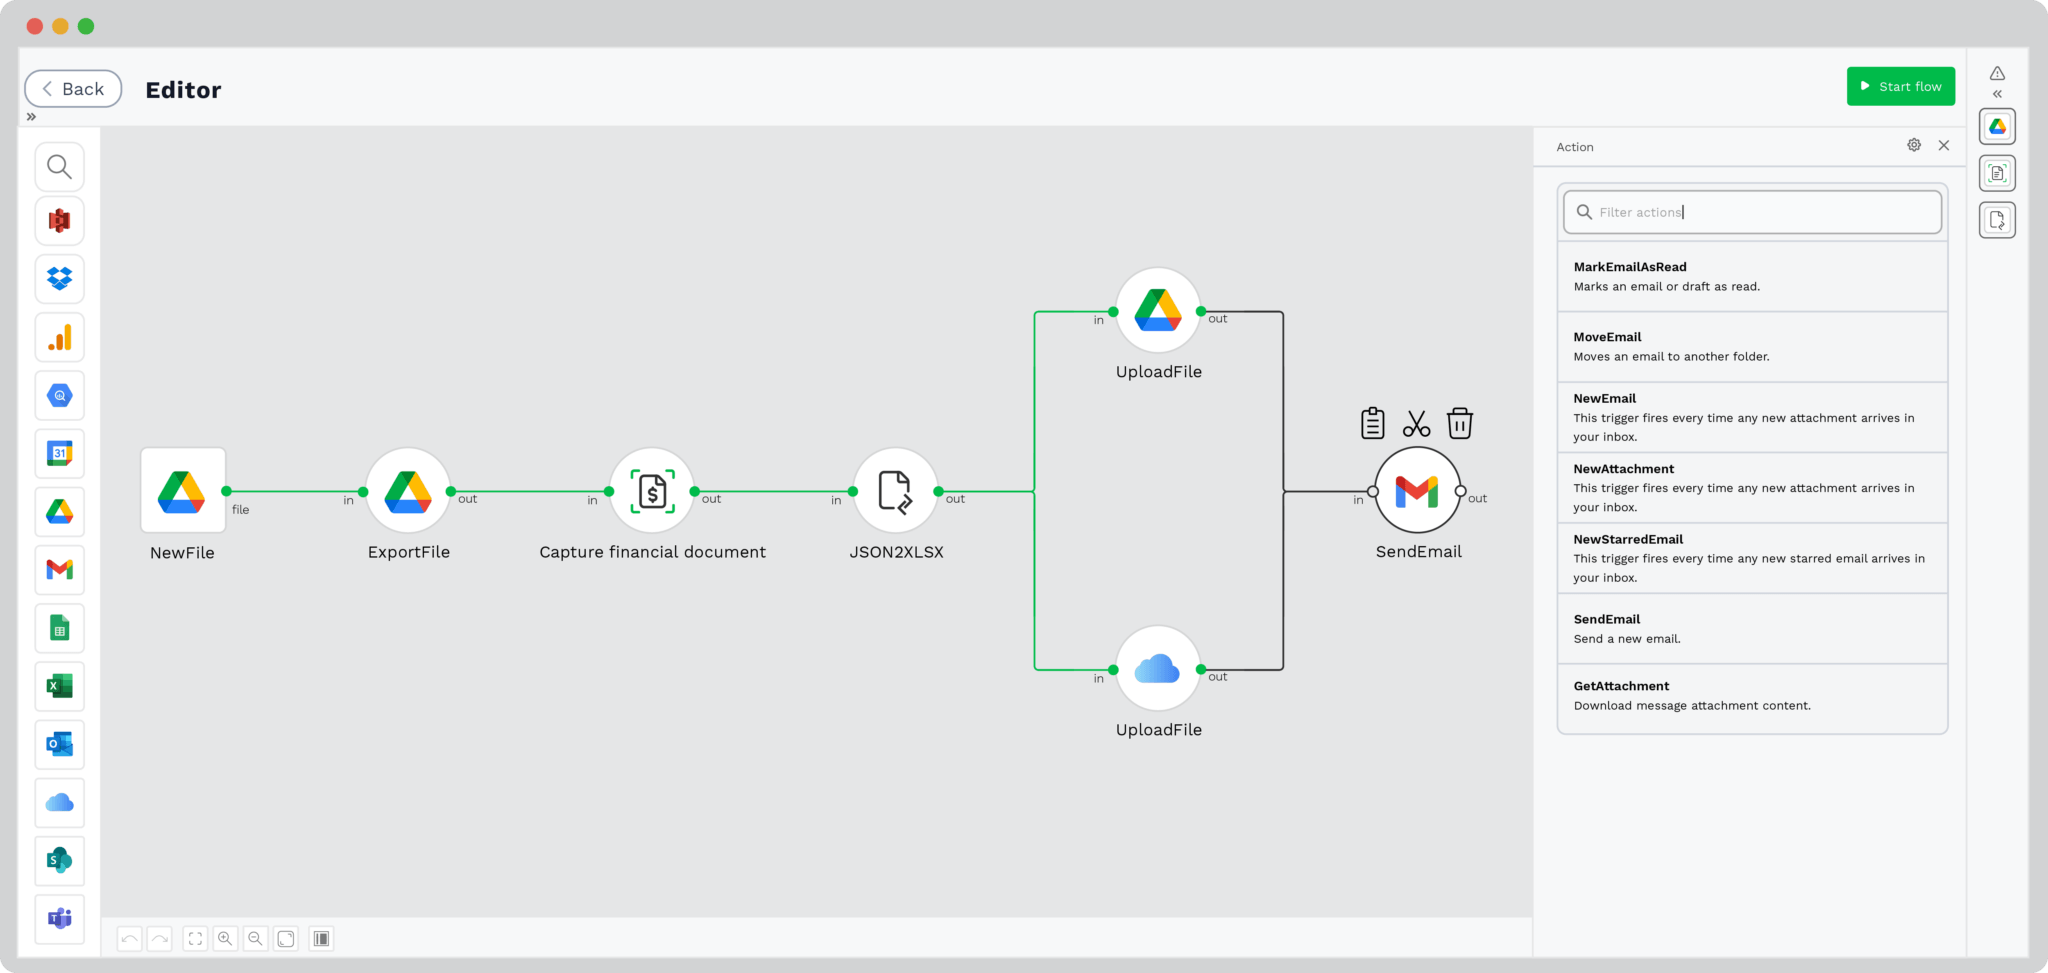The image size is (2048, 973).
Task: Collapse the right panel with double chevron
Action: (1996, 94)
